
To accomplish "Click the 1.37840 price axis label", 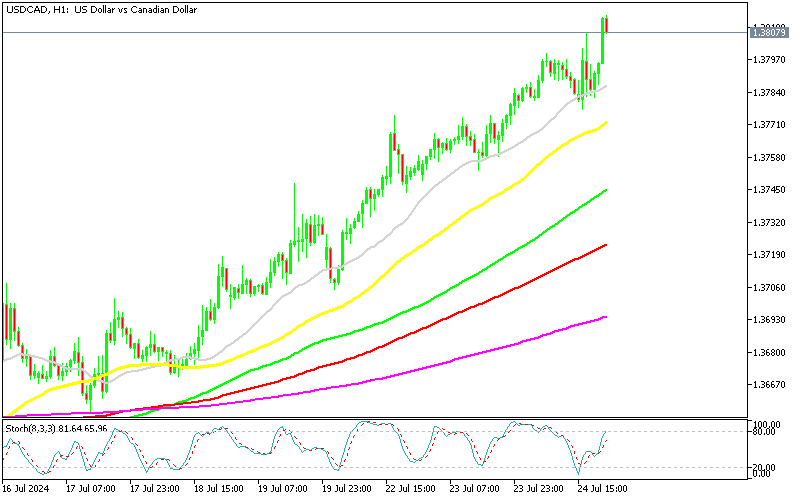I will [769, 92].
